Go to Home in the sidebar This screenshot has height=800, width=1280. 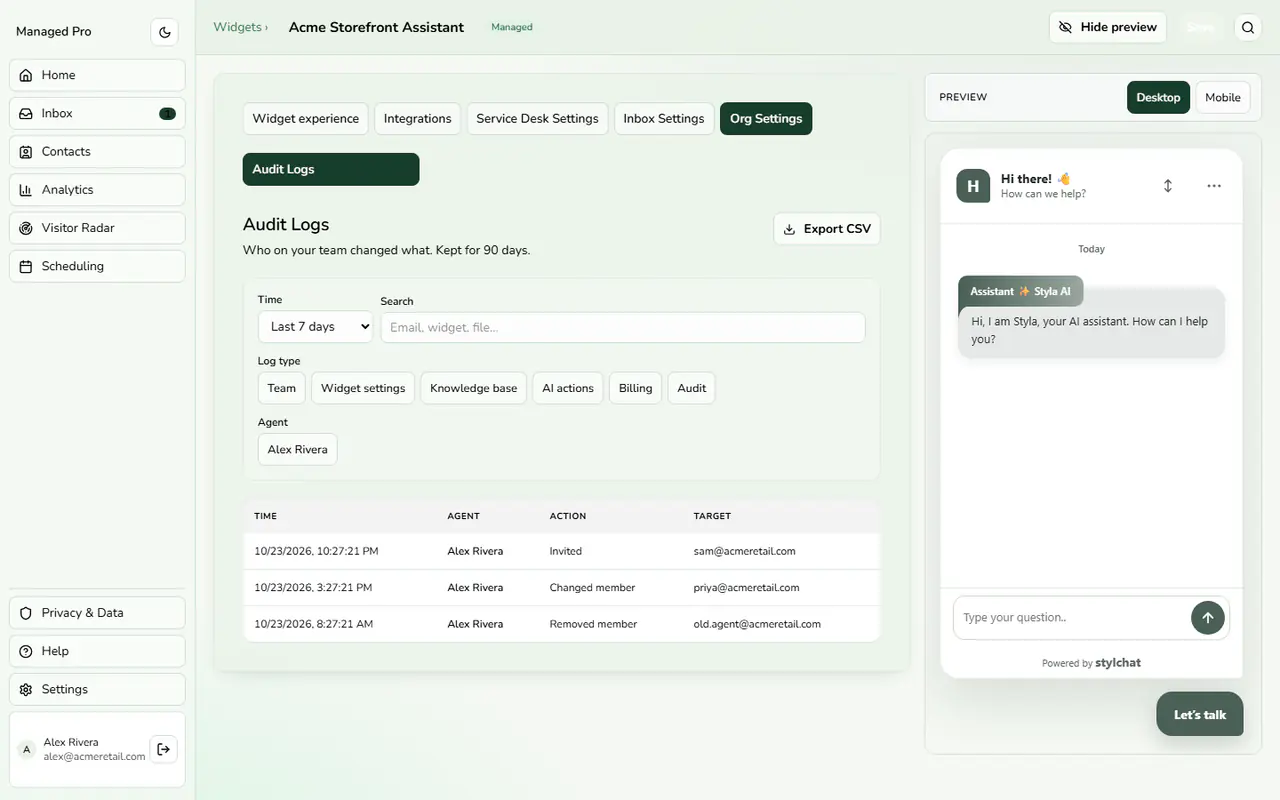(97, 75)
